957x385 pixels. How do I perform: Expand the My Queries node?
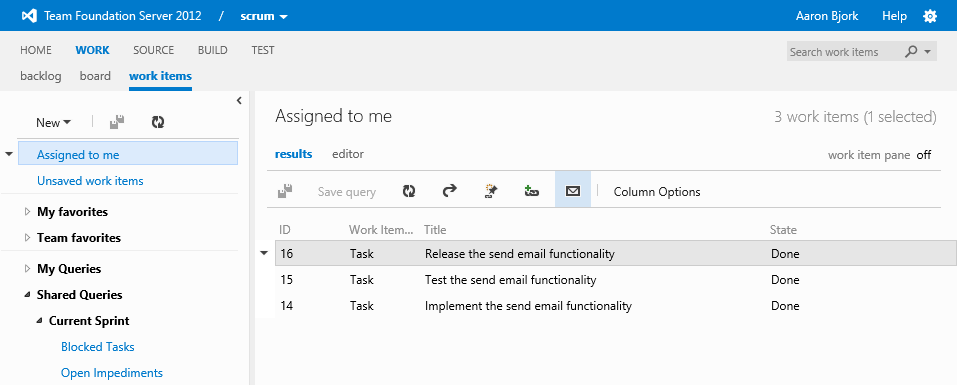pyautogui.click(x=27, y=269)
